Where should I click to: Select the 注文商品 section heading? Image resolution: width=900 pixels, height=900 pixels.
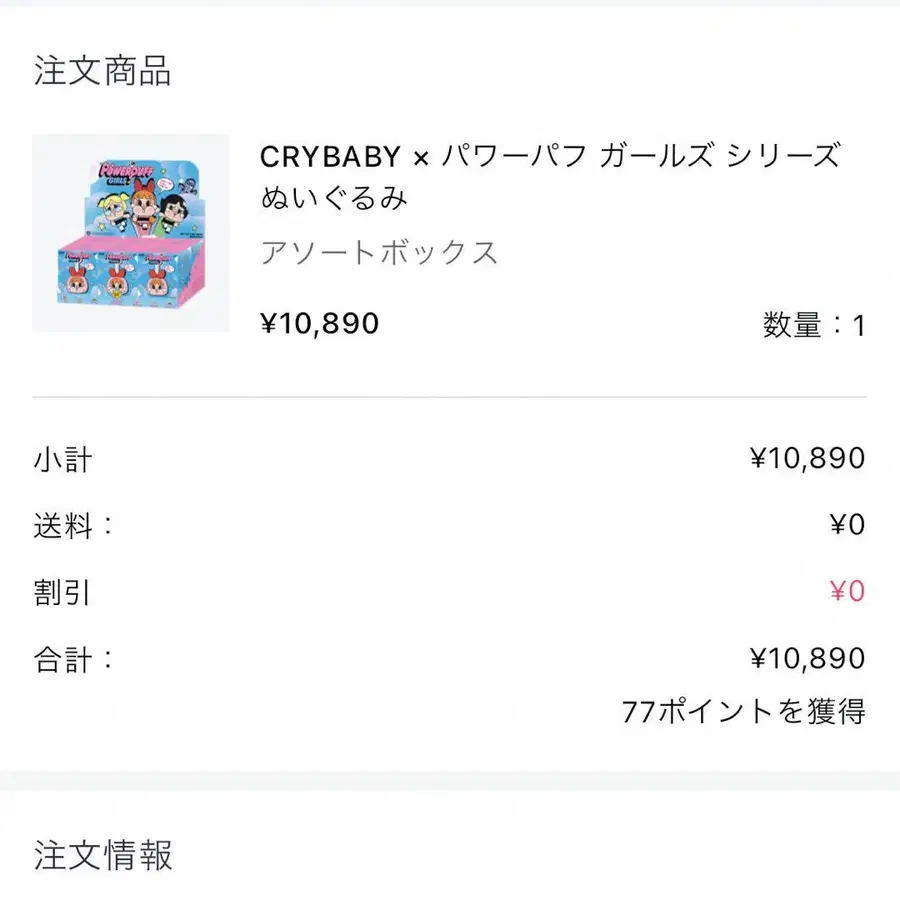(103, 71)
